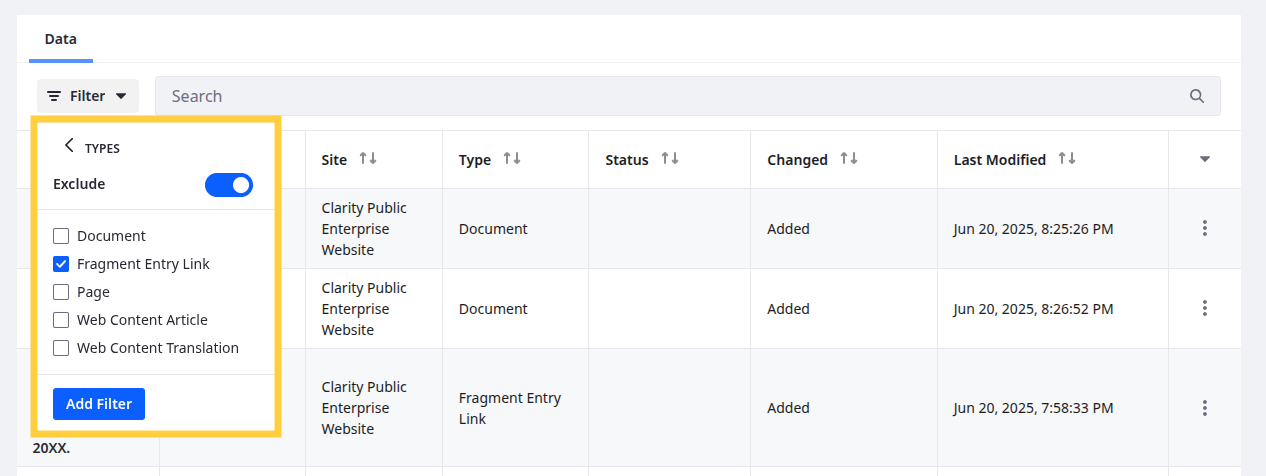Check the Page type checkbox

pos(61,292)
